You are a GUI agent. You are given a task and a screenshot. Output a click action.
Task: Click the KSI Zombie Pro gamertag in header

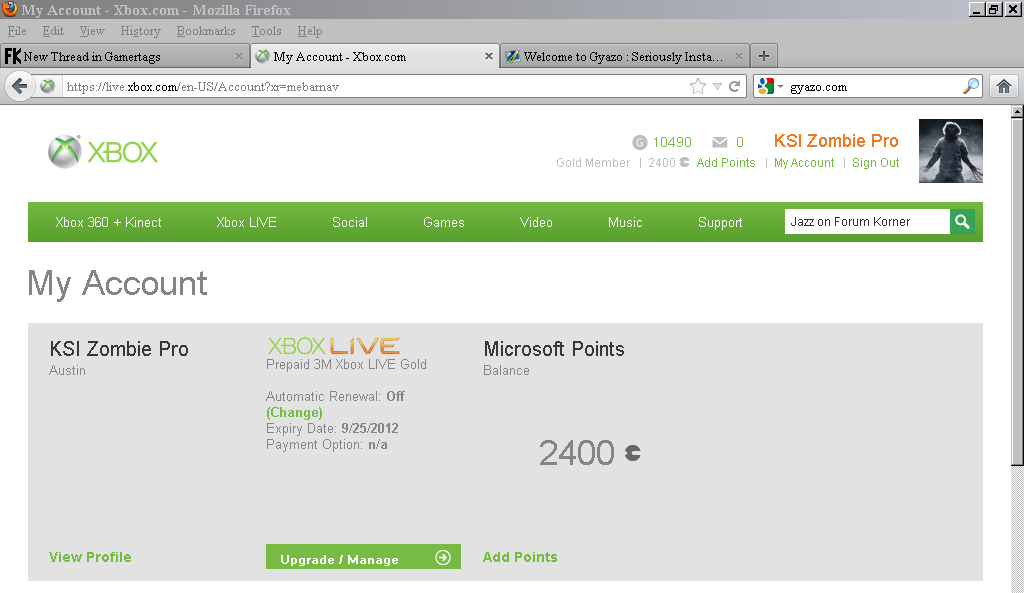(836, 141)
